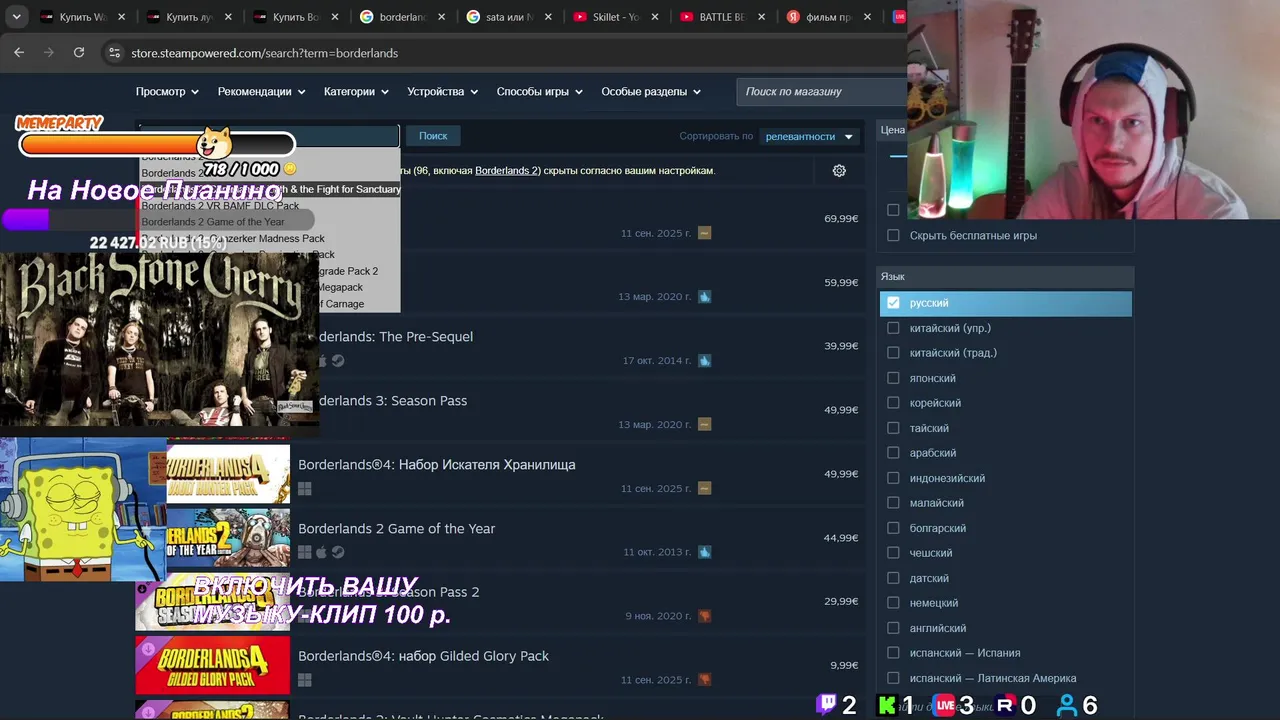Click the thumbs-down review icon in the 29,99€ row

click(705, 616)
